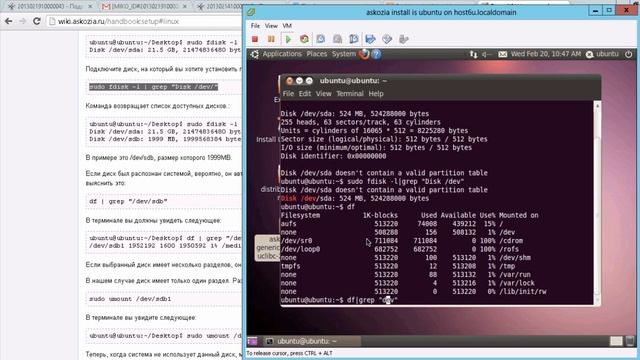Open the Snapshot Manager icon
The image size is (640, 360).
tap(354, 39)
